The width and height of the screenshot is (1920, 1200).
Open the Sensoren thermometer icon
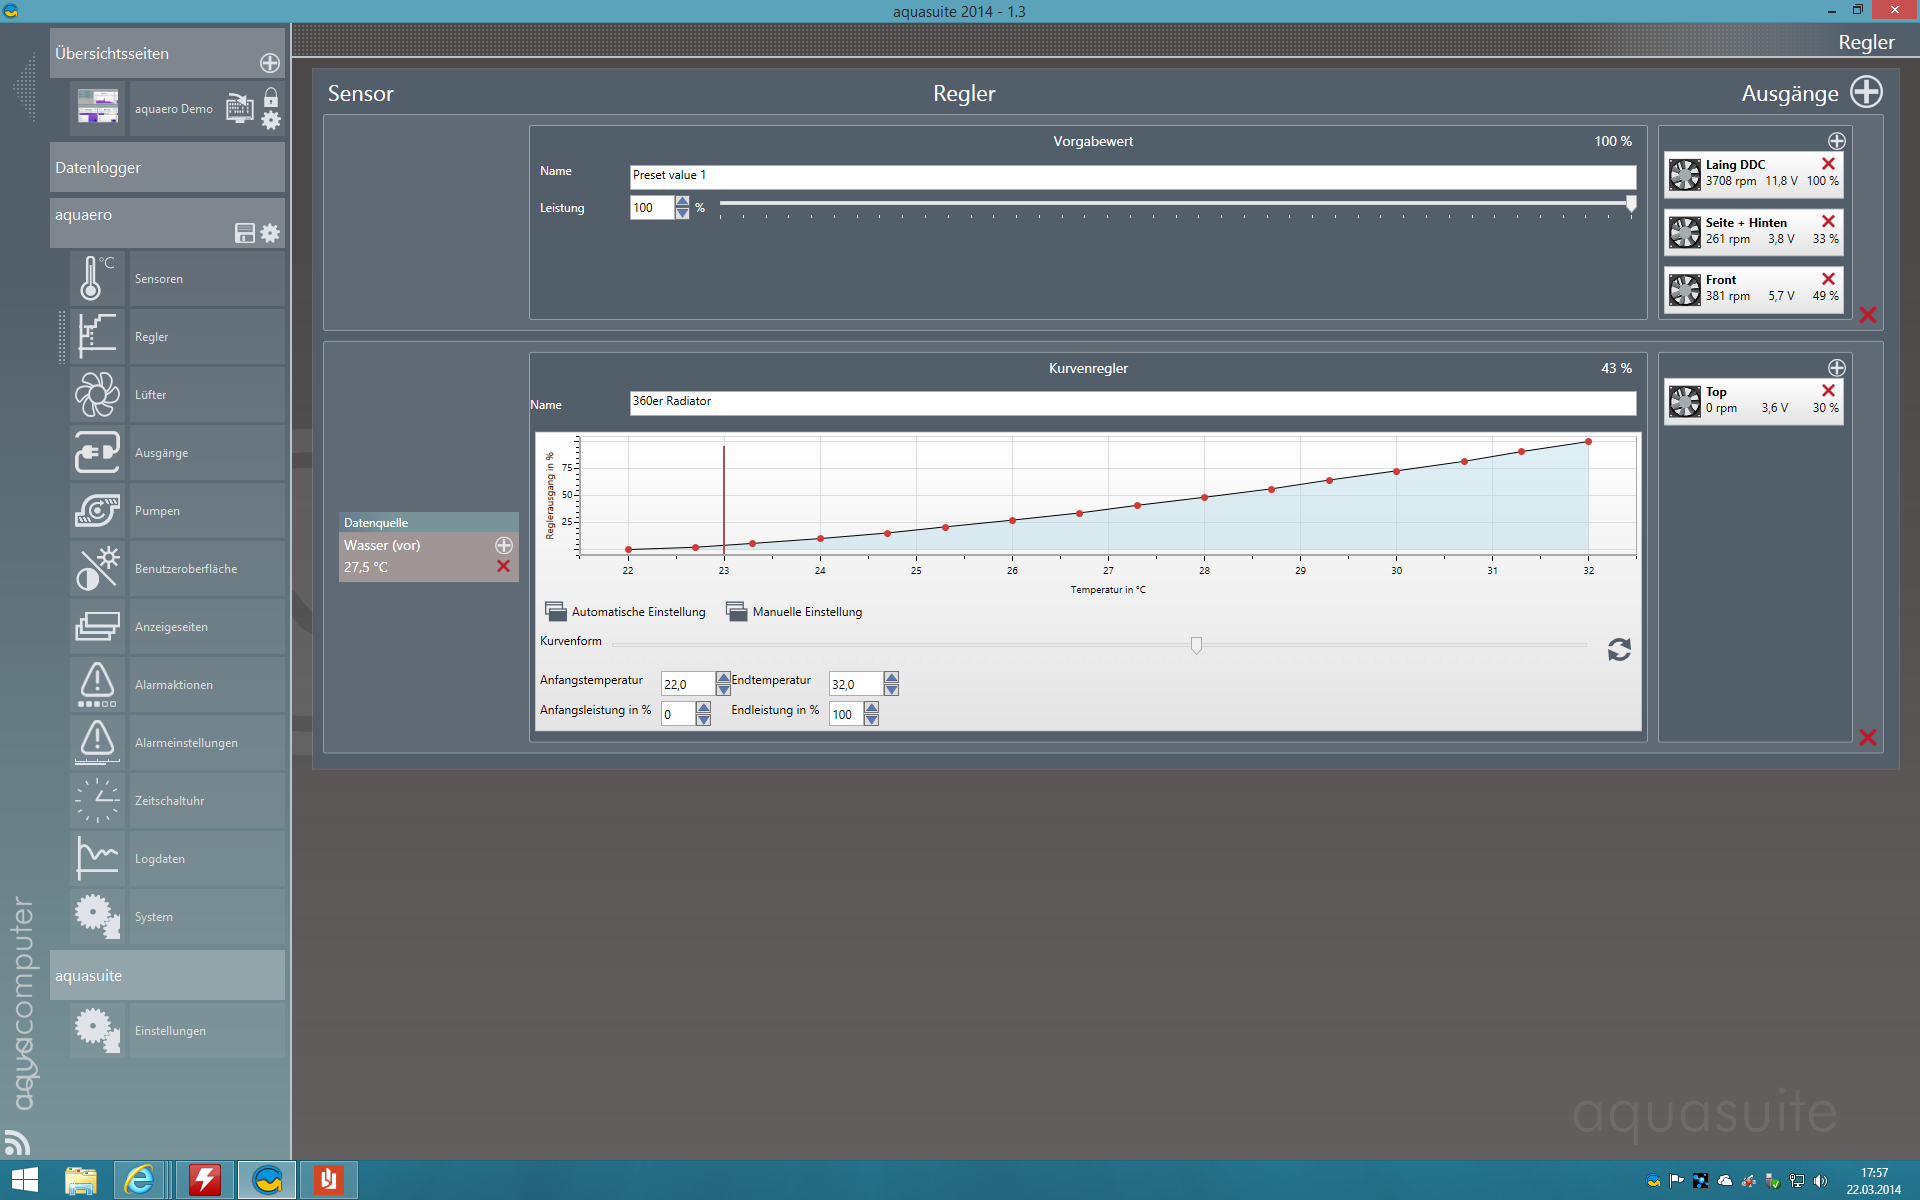coord(97,278)
